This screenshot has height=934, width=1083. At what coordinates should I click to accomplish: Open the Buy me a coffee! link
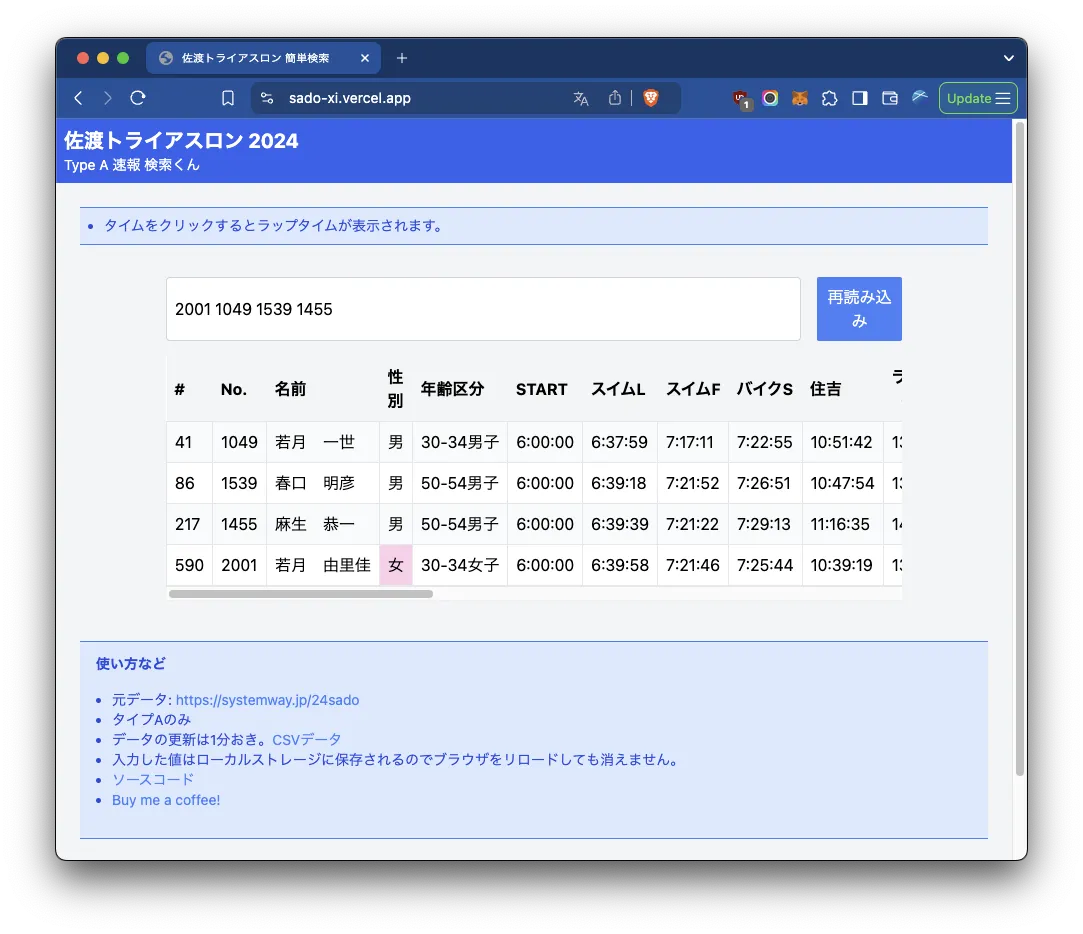pyautogui.click(x=166, y=799)
